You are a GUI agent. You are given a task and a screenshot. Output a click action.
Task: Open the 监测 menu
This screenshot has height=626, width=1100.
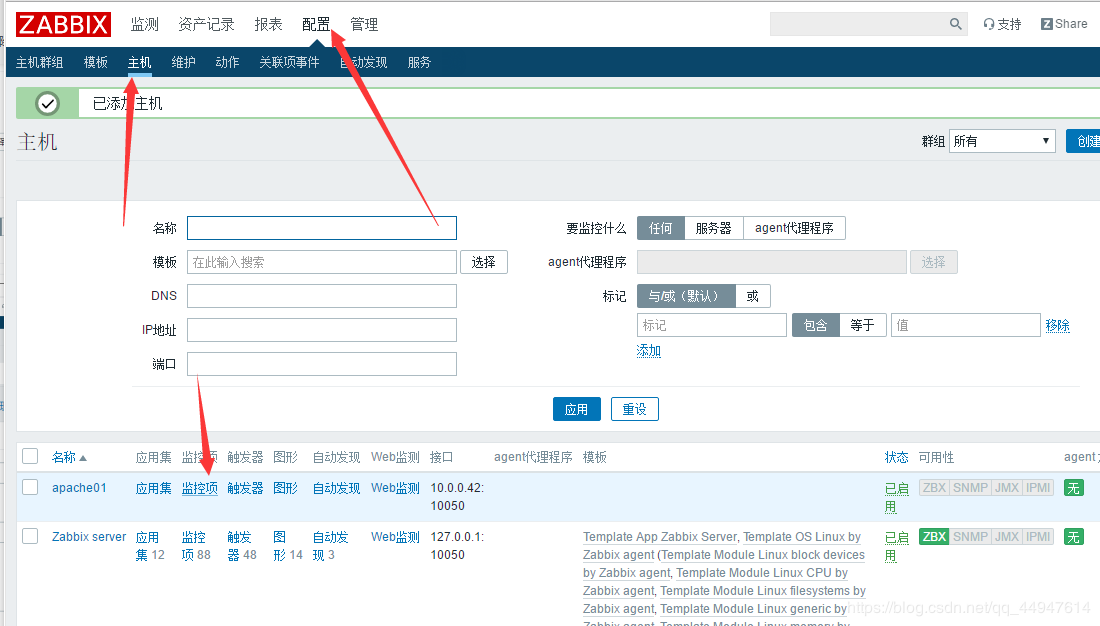tap(145, 25)
